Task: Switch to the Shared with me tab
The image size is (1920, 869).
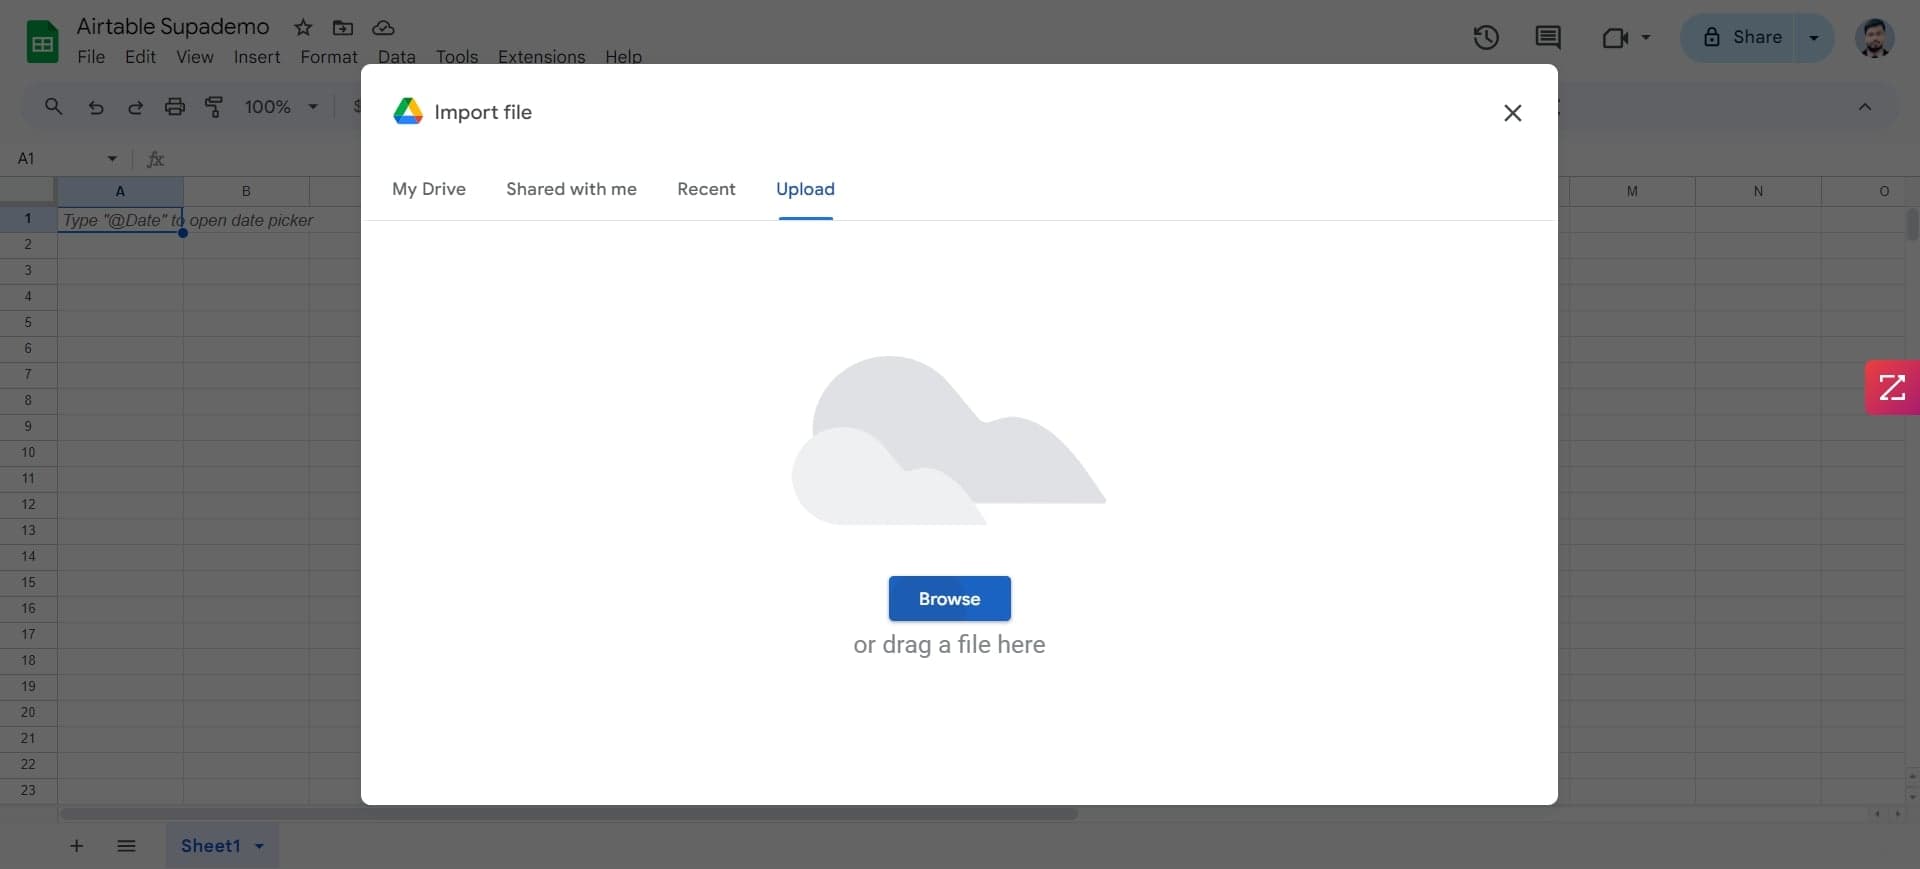Action: click(571, 189)
